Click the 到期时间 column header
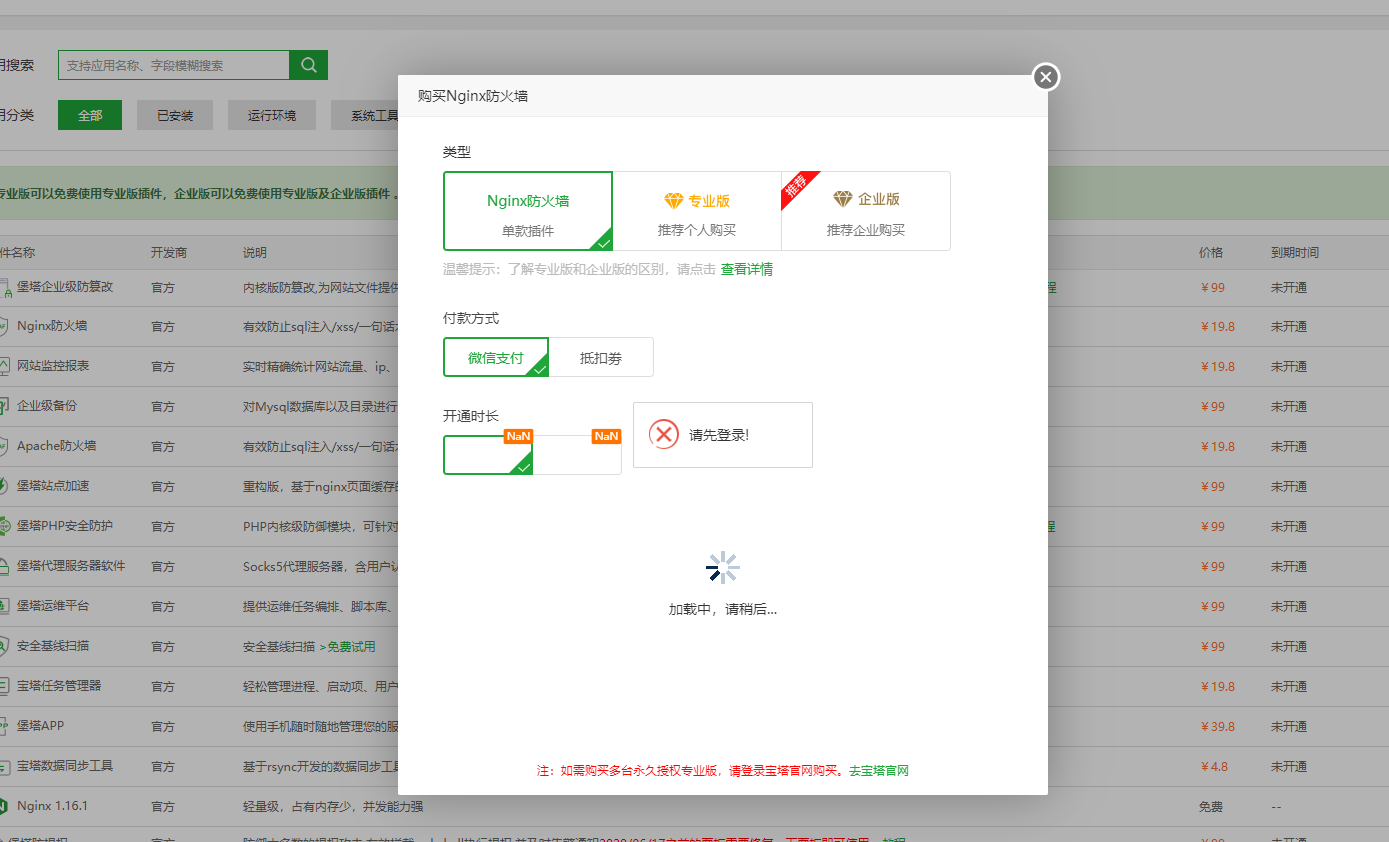 click(x=1295, y=253)
